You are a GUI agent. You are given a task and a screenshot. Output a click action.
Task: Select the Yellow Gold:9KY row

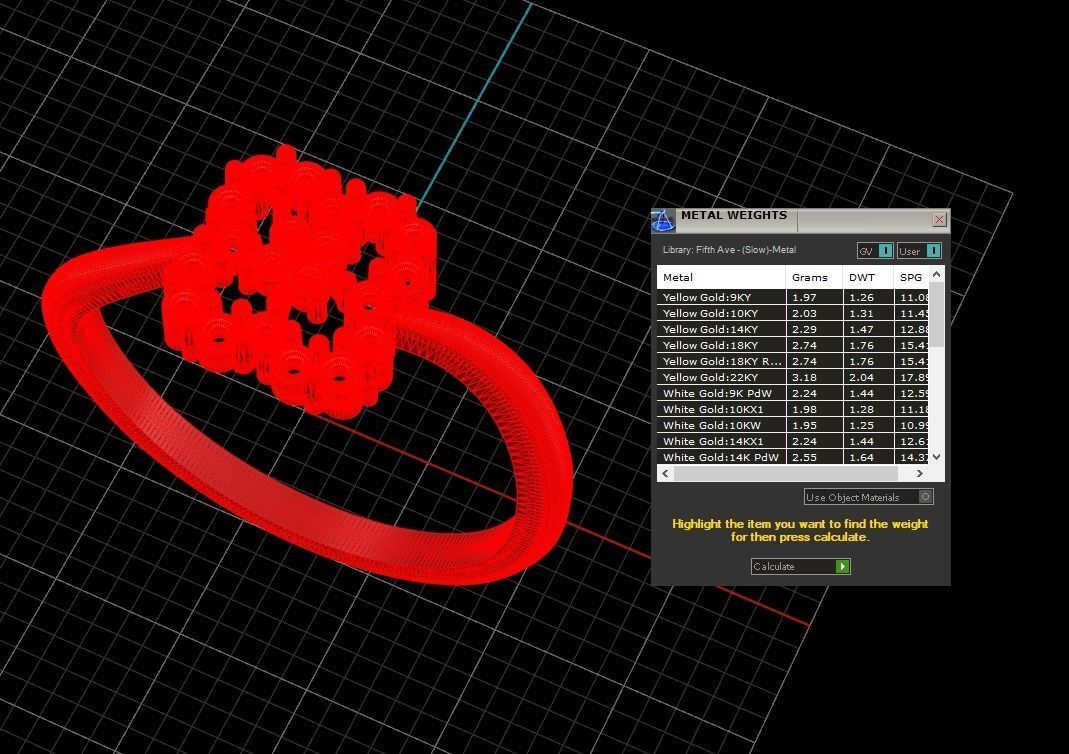[x=793, y=297]
